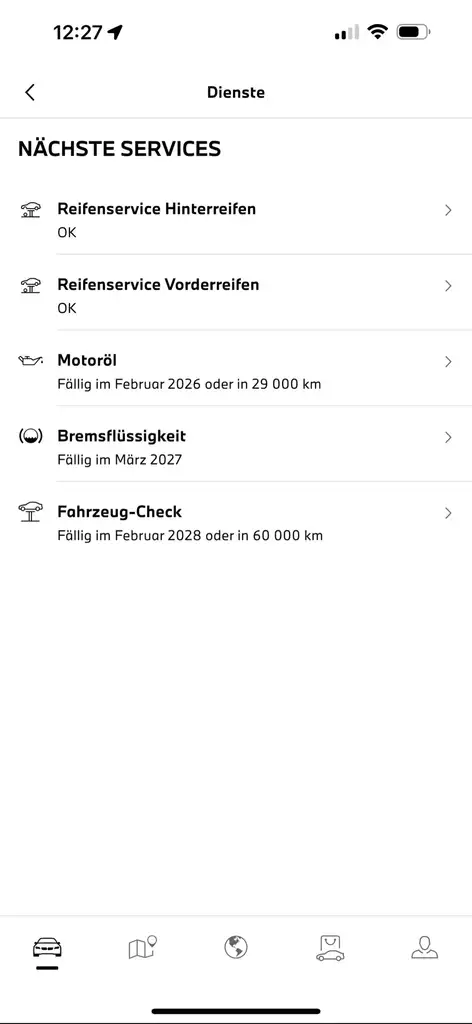Tap the Hinterreifen tire service icon

(31, 210)
